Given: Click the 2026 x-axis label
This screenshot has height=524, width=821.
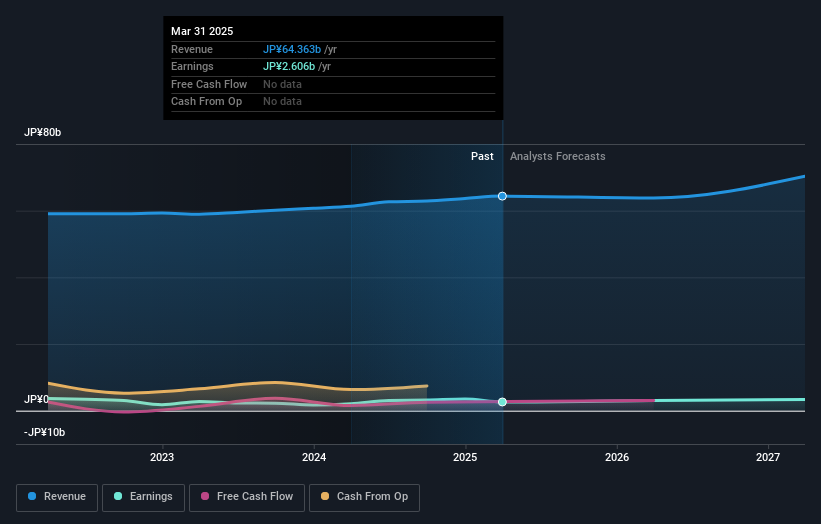Looking at the screenshot, I should tap(617, 458).
